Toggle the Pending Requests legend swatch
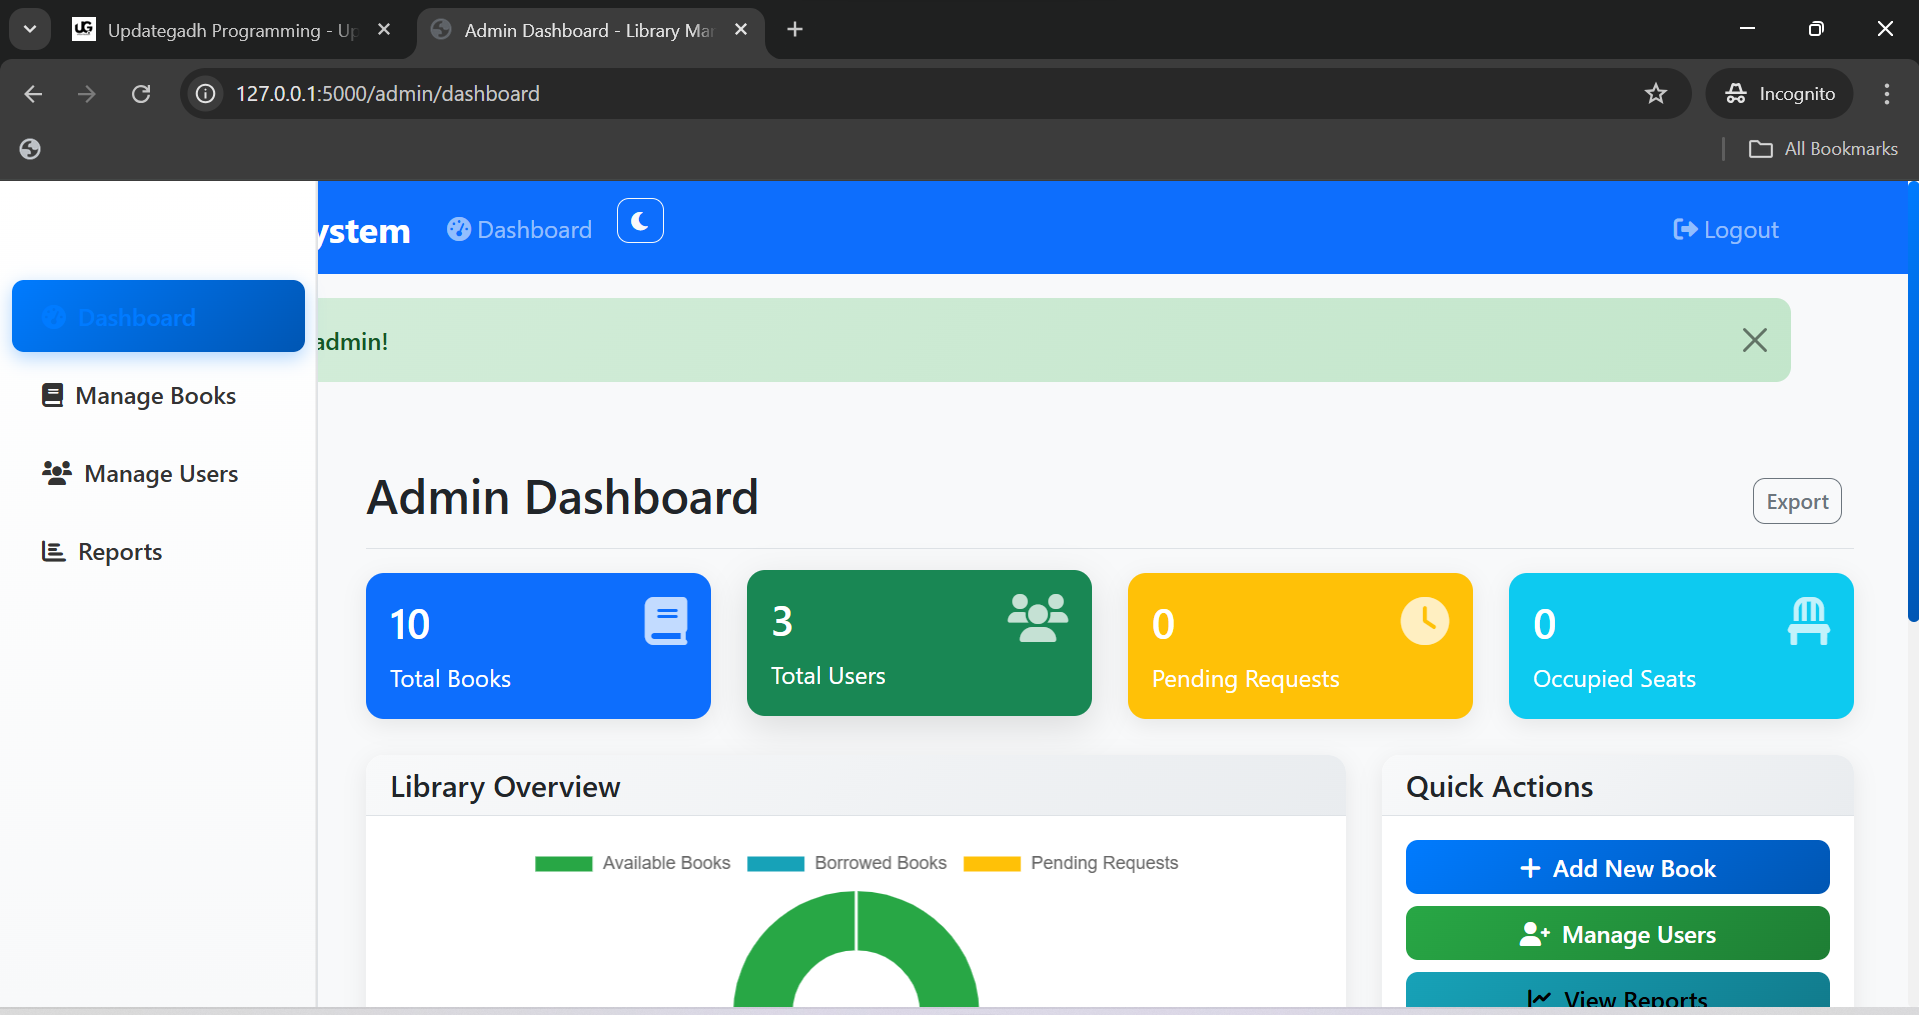 [992, 863]
